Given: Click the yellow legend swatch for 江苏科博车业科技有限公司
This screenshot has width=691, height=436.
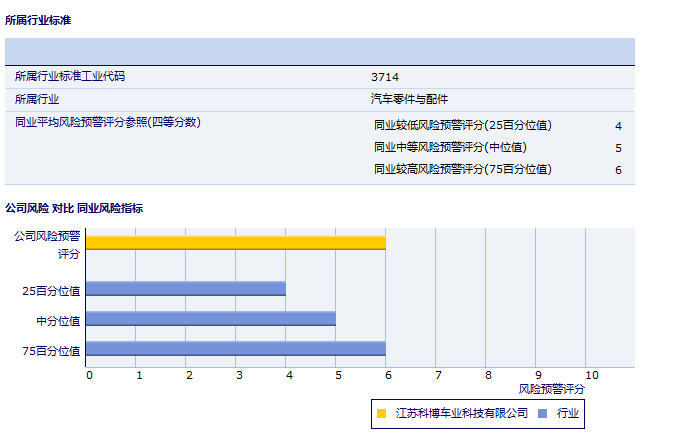Looking at the screenshot, I should point(382,413).
